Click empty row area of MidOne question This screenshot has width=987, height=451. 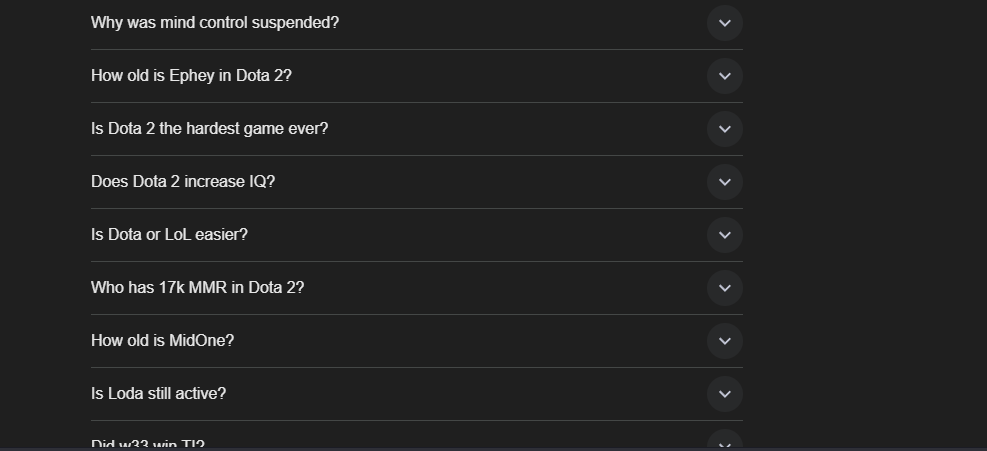tap(469, 341)
